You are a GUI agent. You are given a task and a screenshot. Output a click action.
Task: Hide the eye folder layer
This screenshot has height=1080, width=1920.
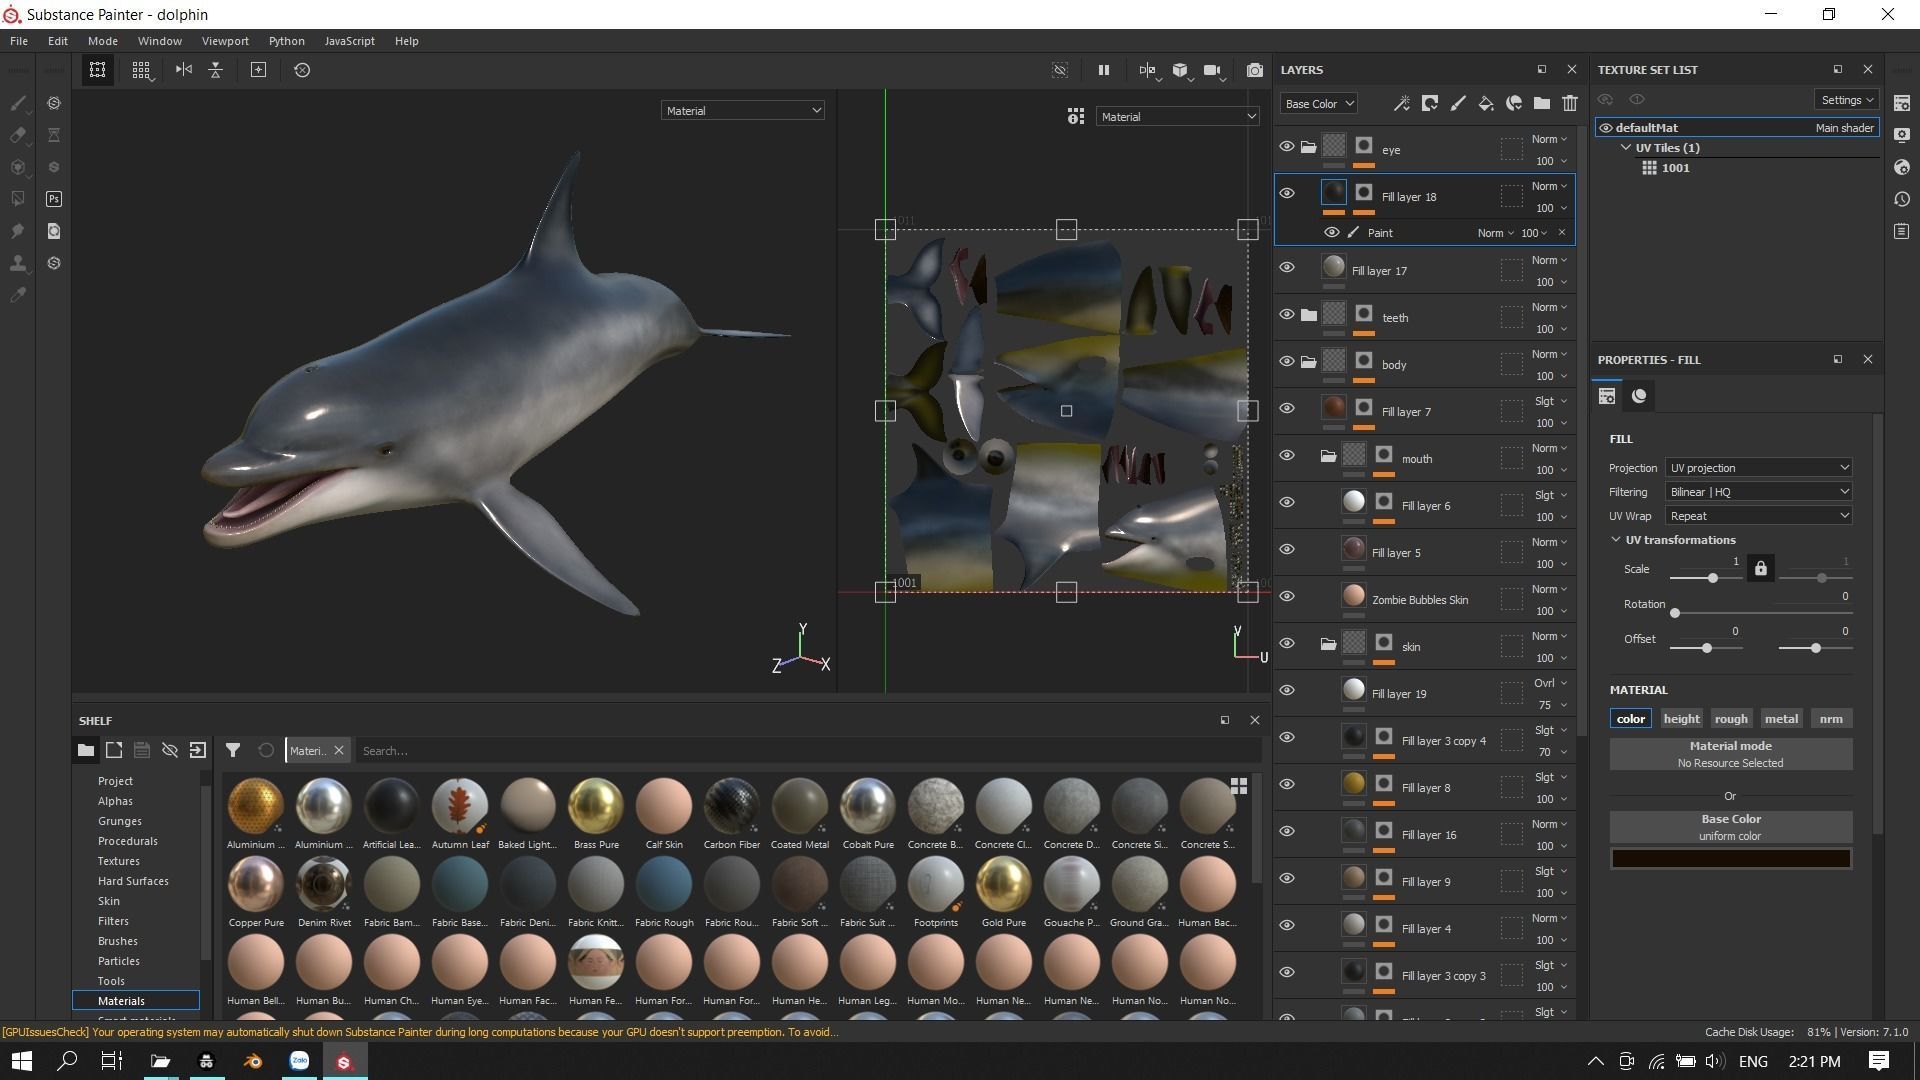click(1287, 147)
